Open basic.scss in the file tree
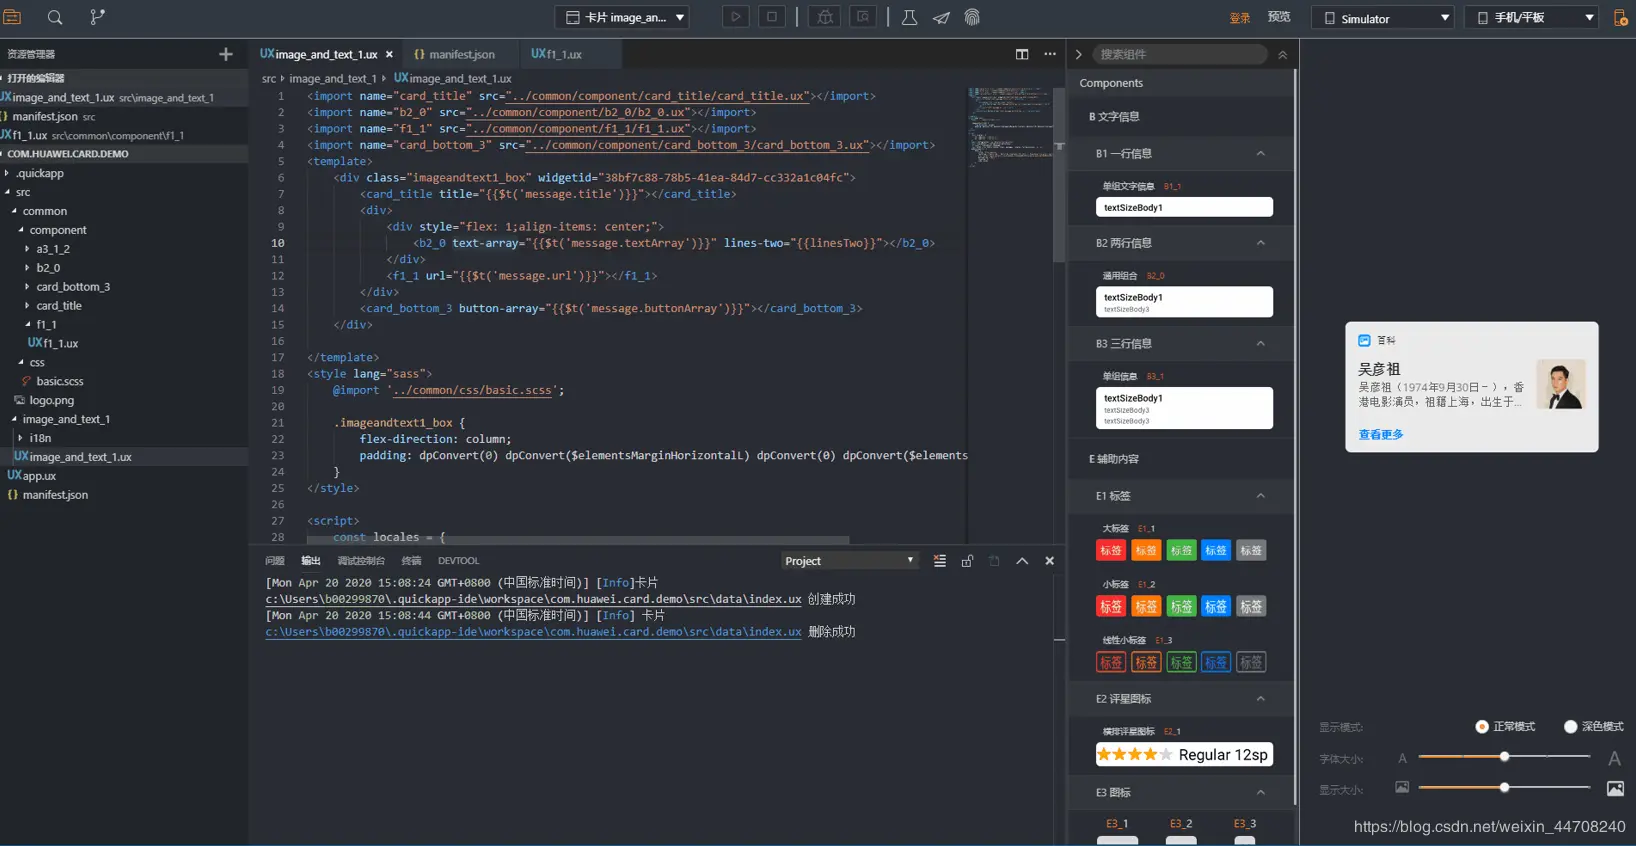Image resolution: width=1636 pixels, height=846 pixels. pos(60,381)
